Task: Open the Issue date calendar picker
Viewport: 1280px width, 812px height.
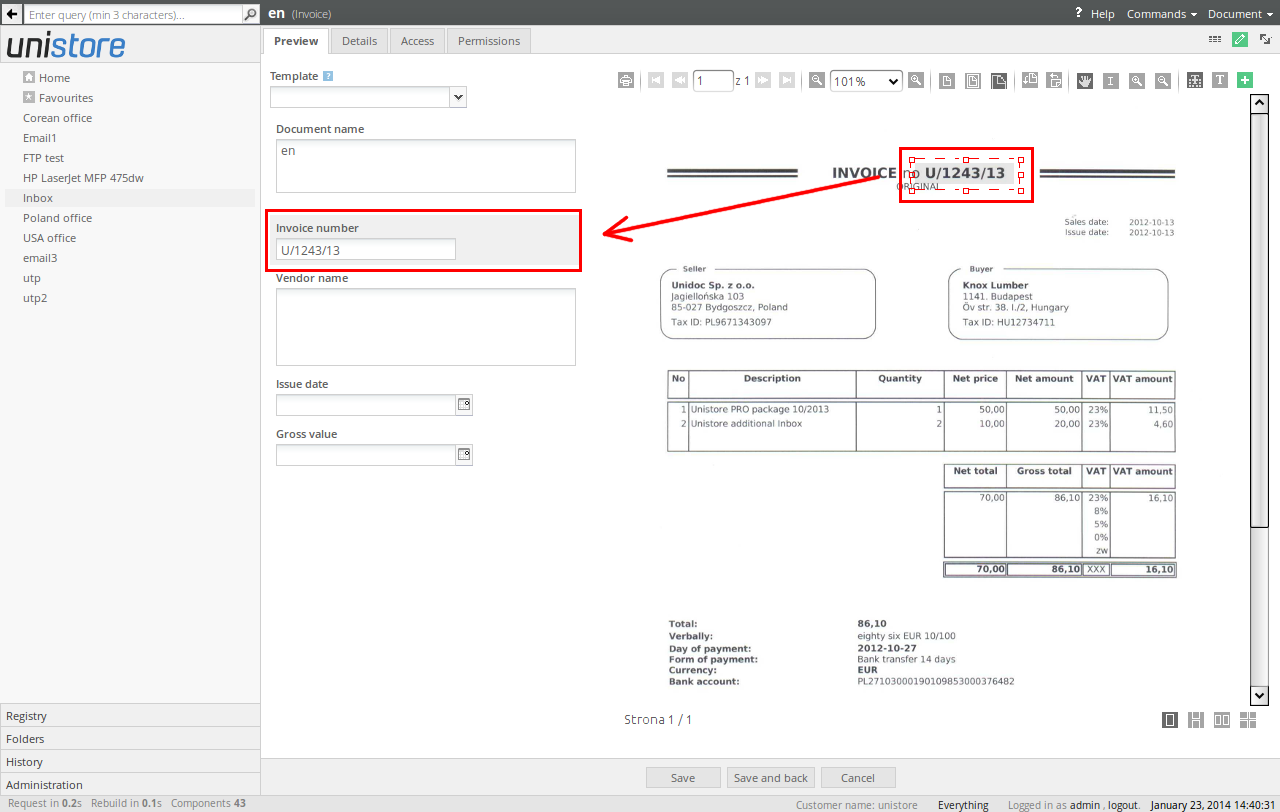Action: [464, 405]
